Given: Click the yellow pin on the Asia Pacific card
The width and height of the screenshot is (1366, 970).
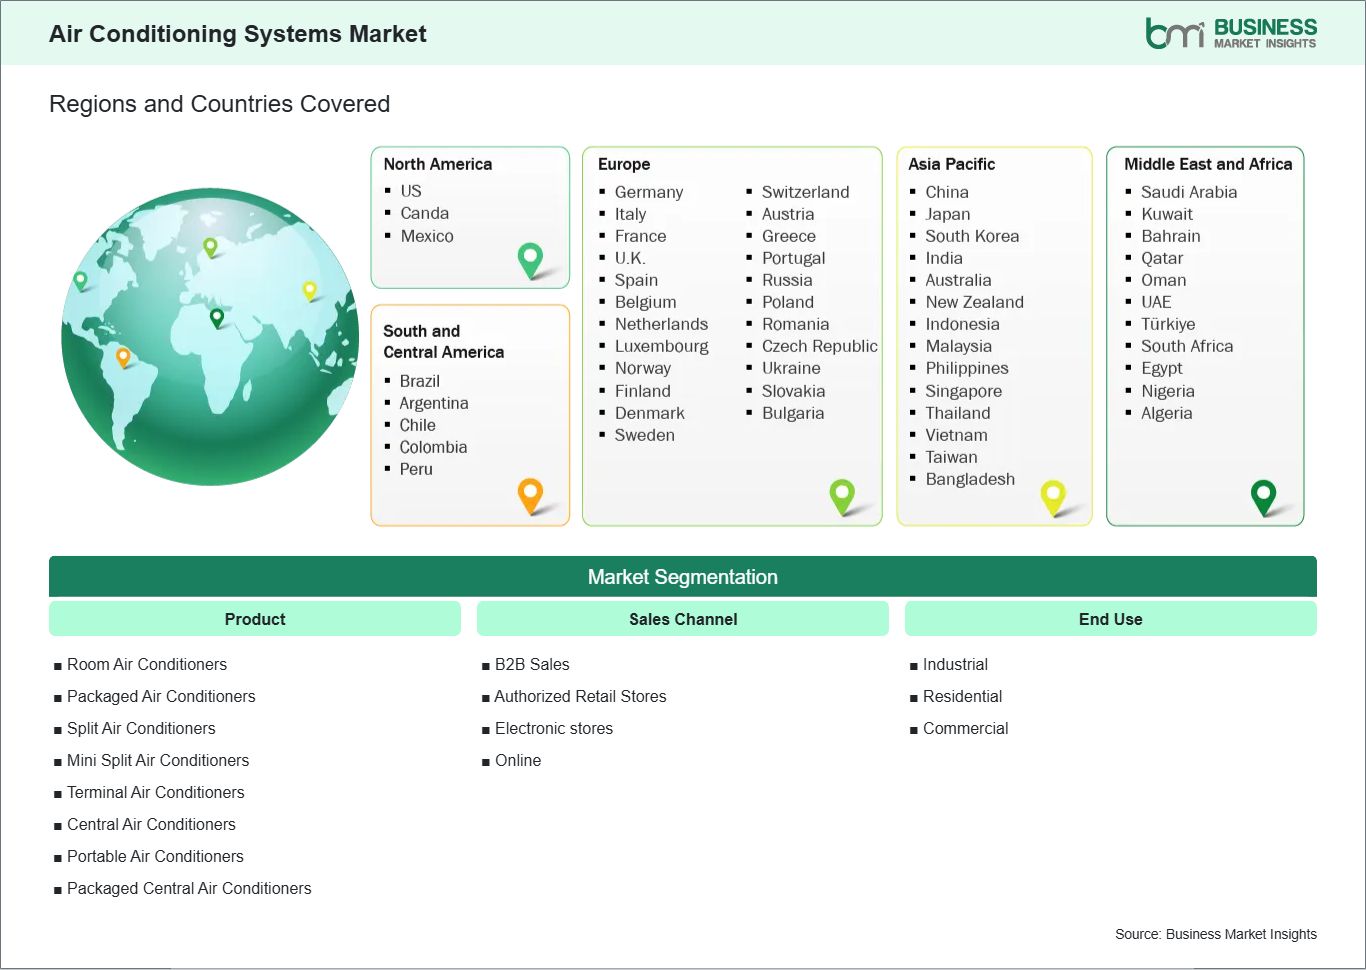Looking at the screenshot, I should coord(1053,496).
